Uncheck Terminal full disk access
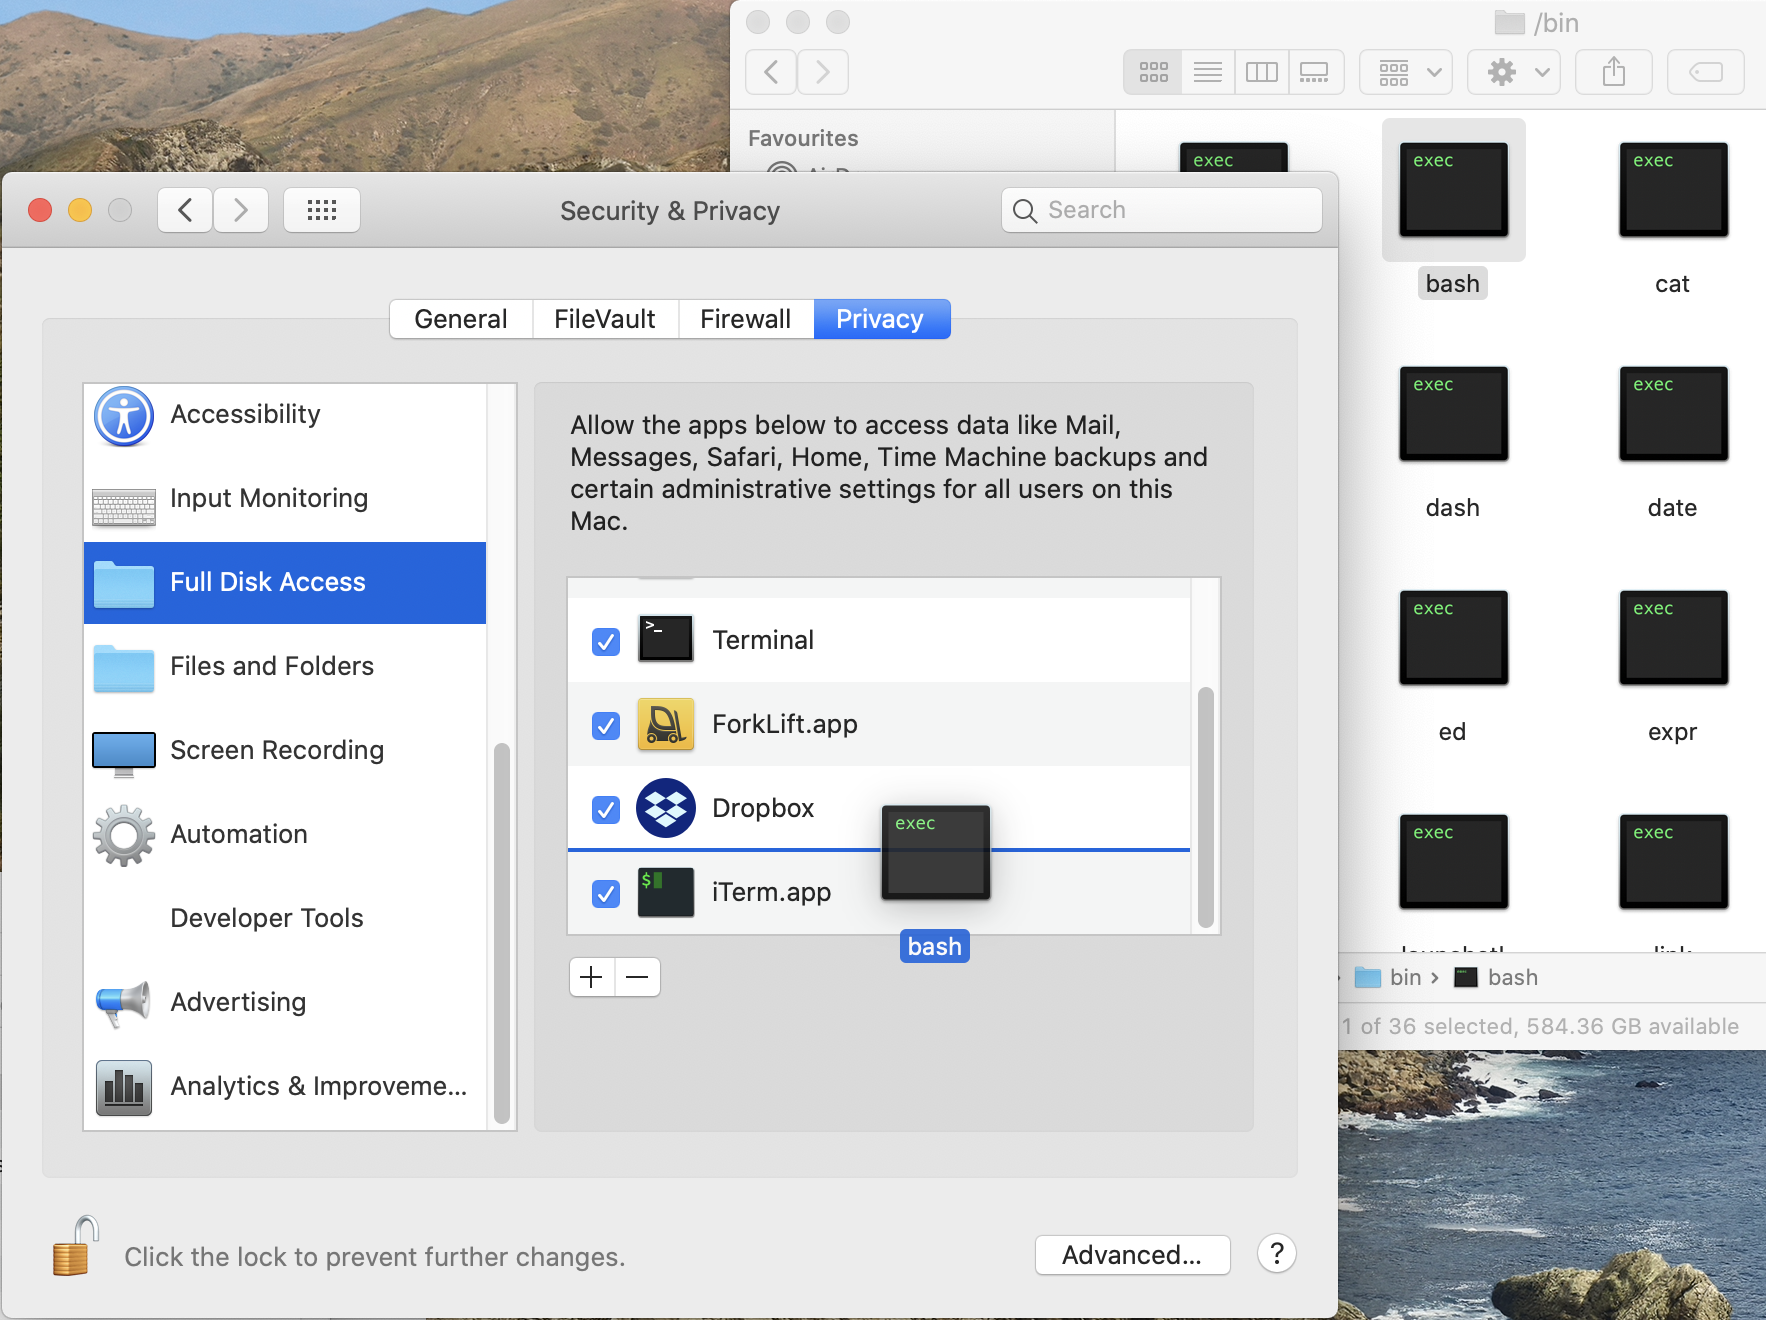The image size is (1766, 1320). [x=606, y=641]
